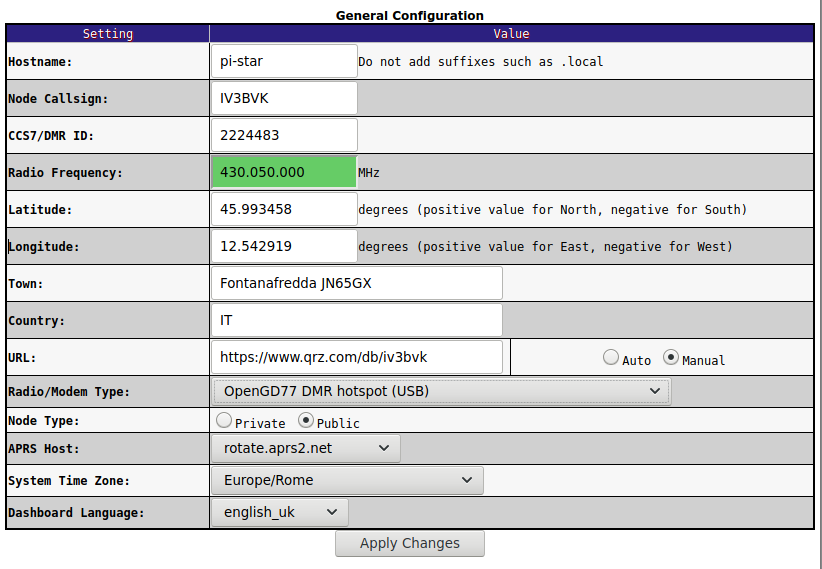The image size is (822, 569).
Task: Click the Setting column header
Action: [x=107, y=34]
